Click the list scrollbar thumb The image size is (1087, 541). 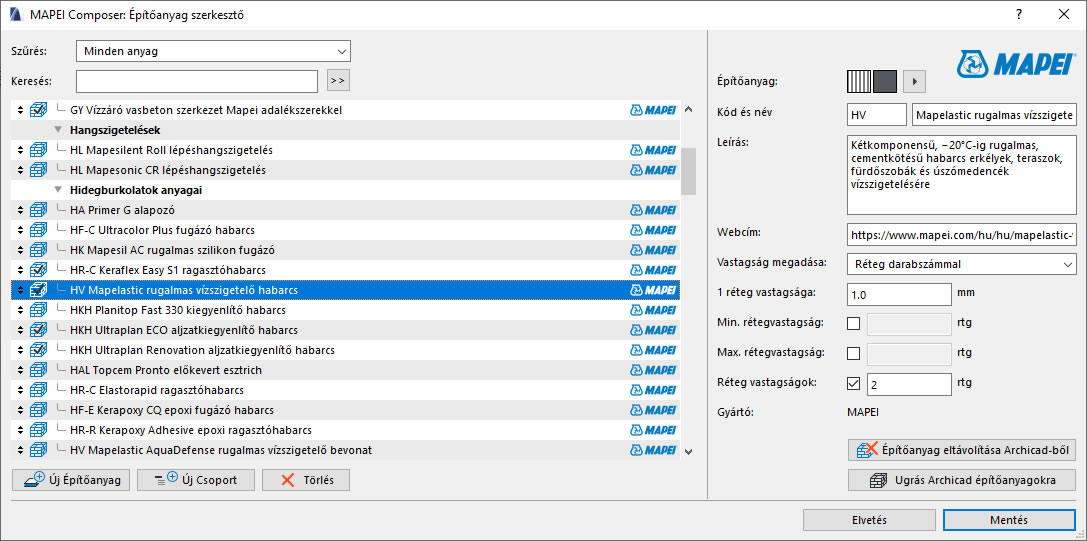[688, 171]
